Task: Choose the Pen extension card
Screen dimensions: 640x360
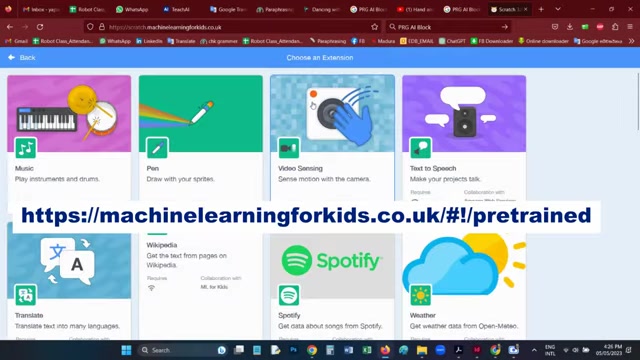Action: (200, 138)
